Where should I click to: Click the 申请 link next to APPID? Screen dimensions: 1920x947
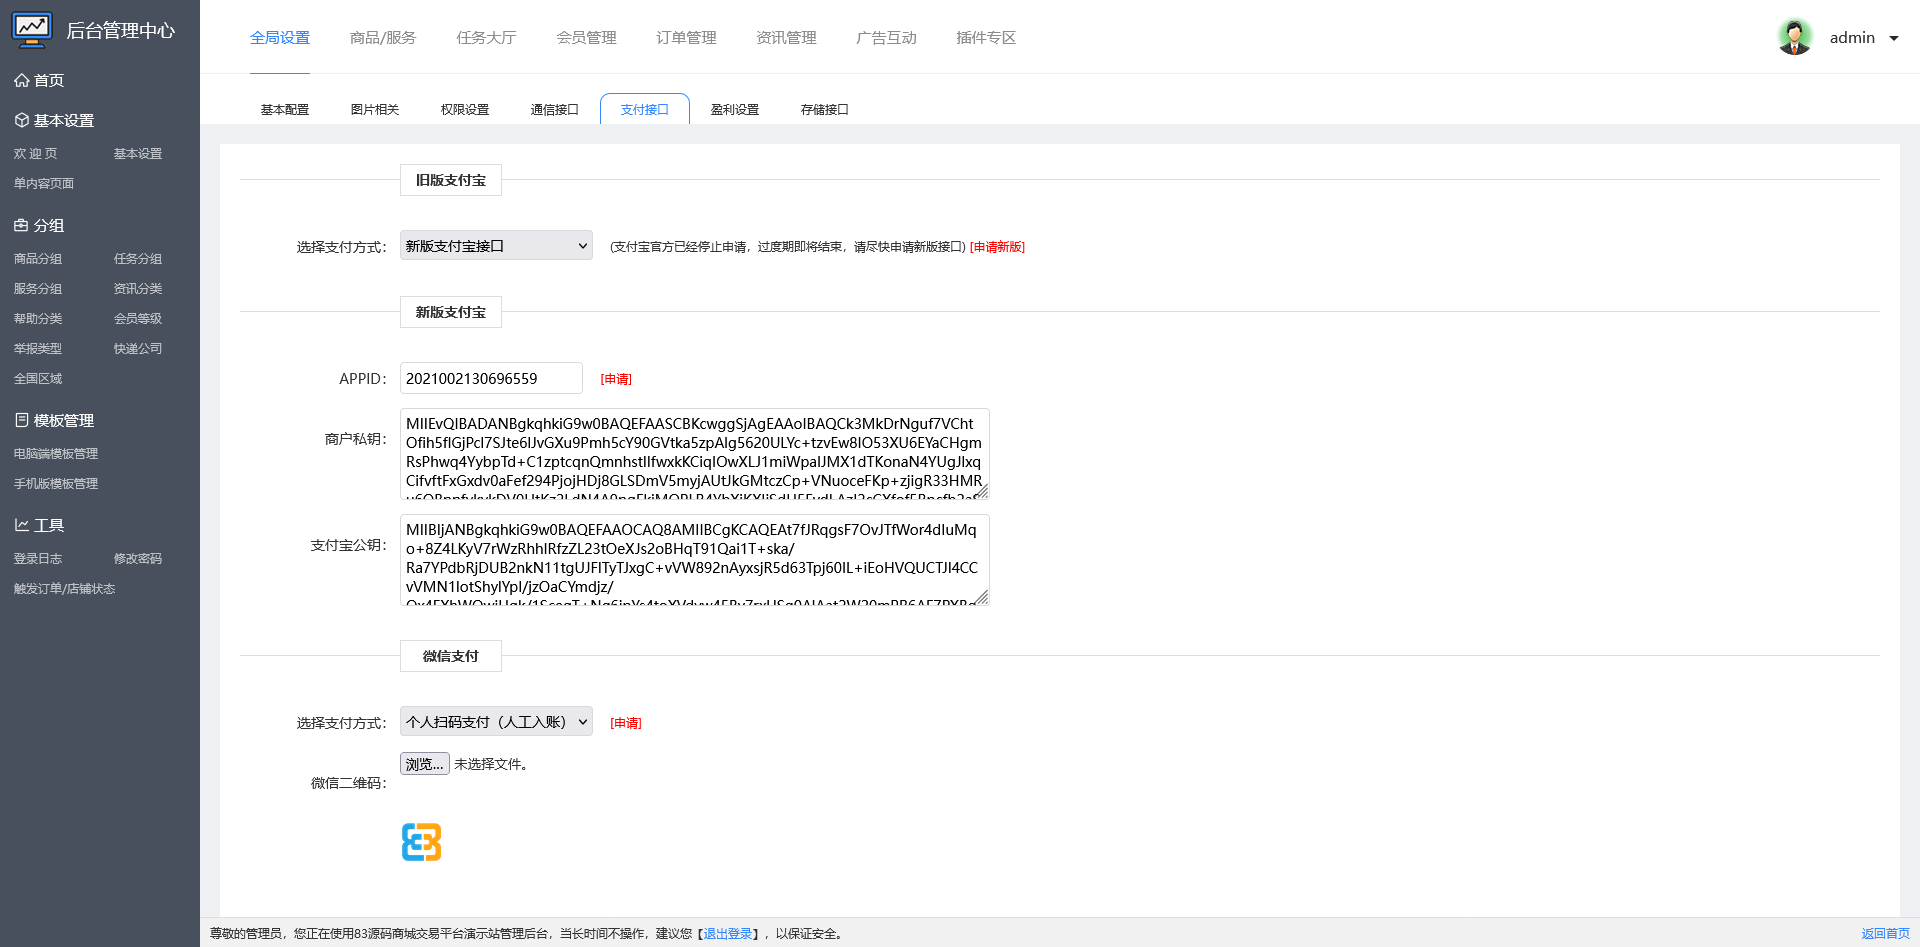click(x=616, y=379)
